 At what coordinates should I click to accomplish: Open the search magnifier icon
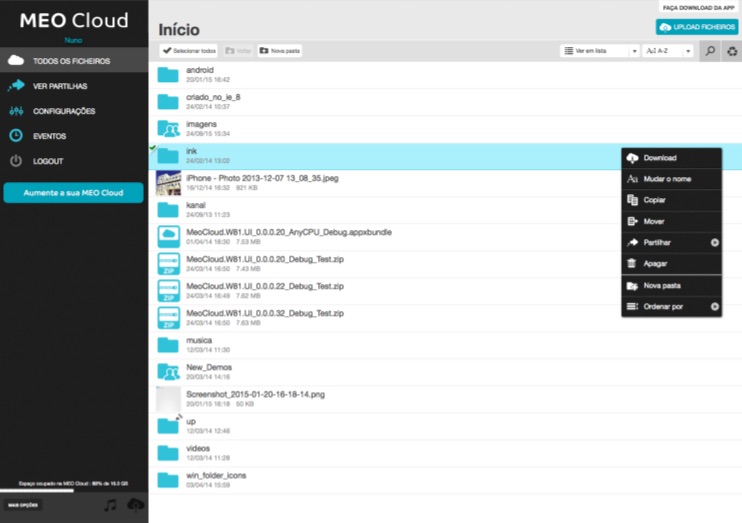pos(710,51)
